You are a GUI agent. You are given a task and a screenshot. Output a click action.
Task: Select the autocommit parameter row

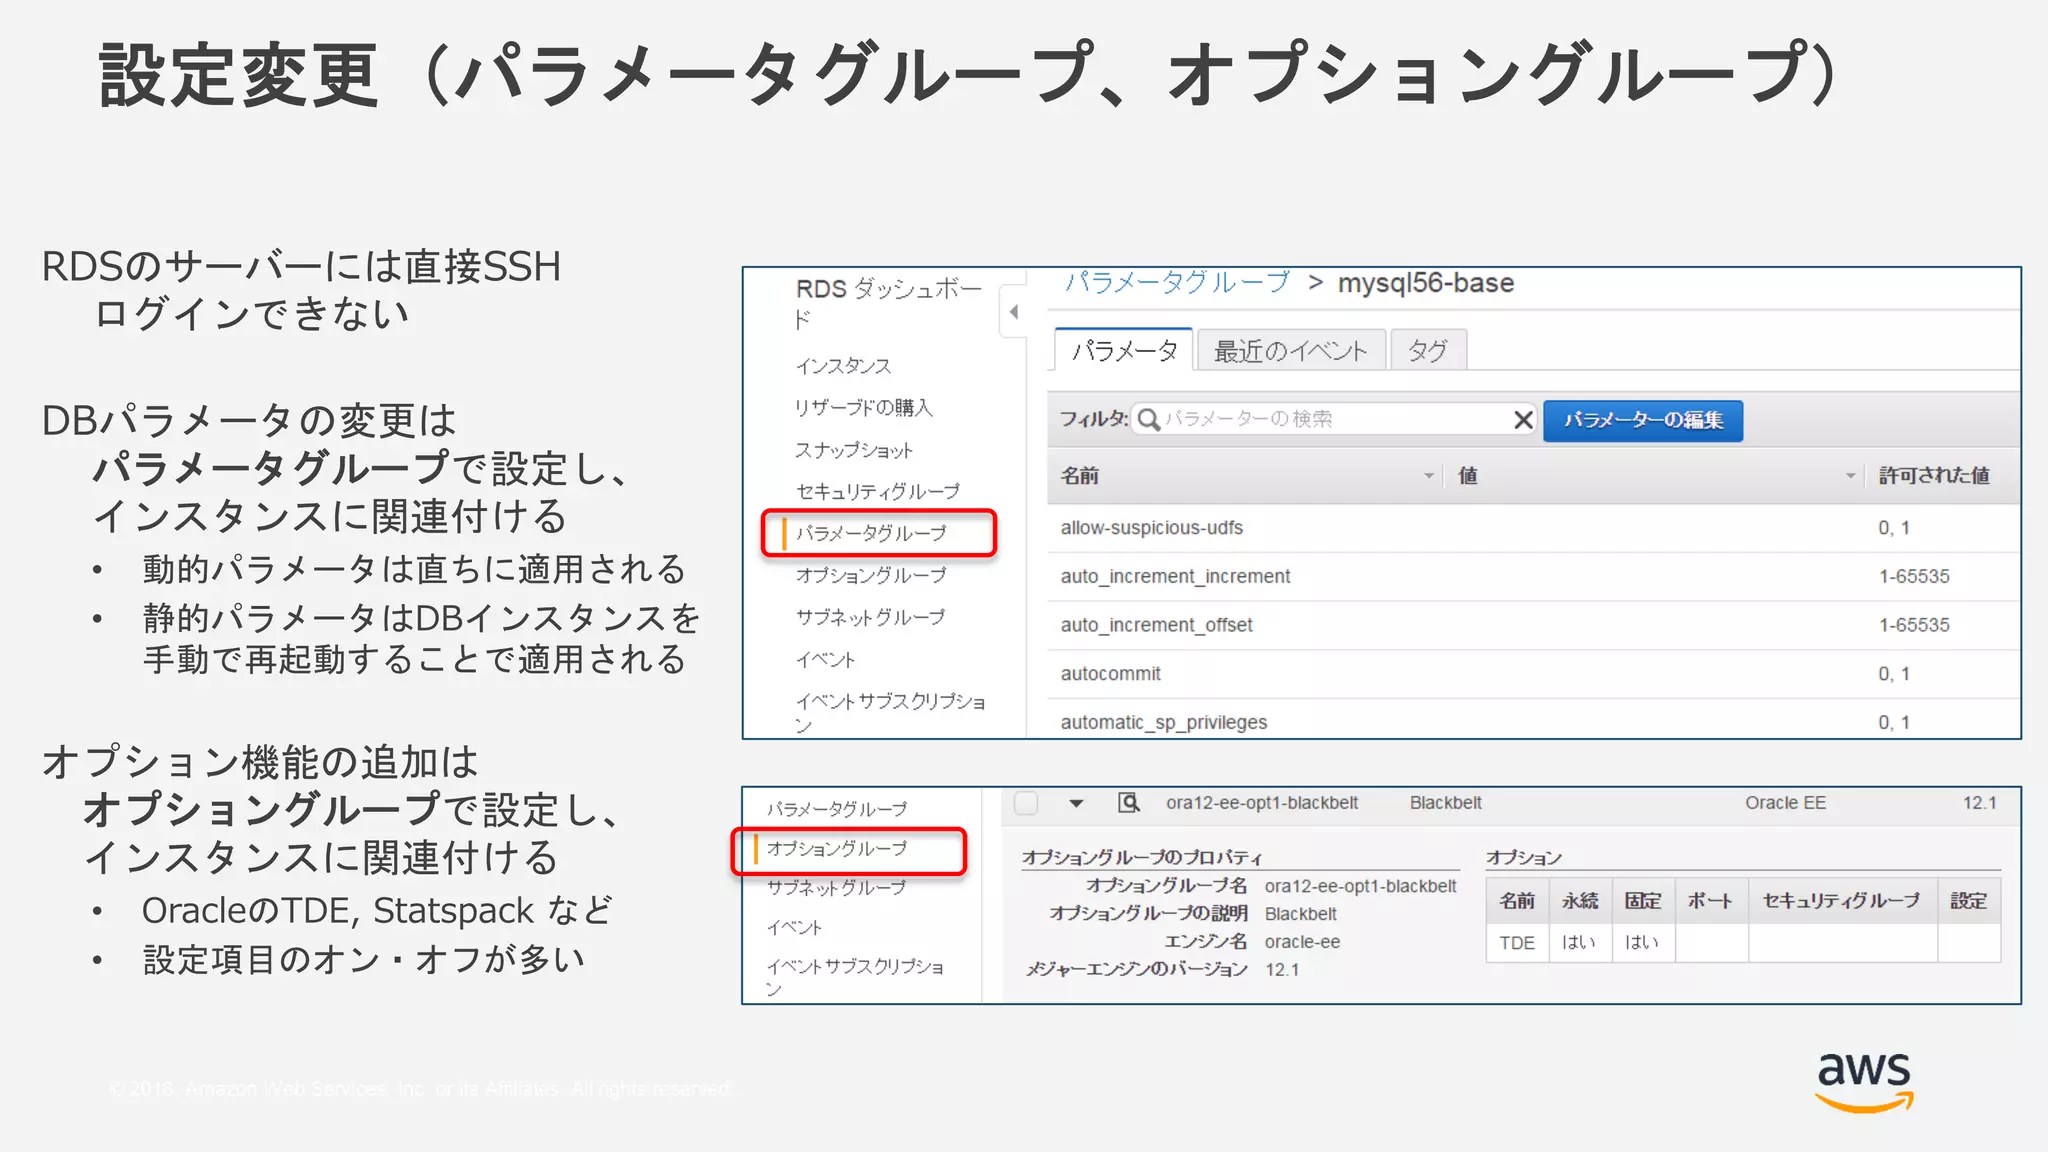click(1533, 674)
